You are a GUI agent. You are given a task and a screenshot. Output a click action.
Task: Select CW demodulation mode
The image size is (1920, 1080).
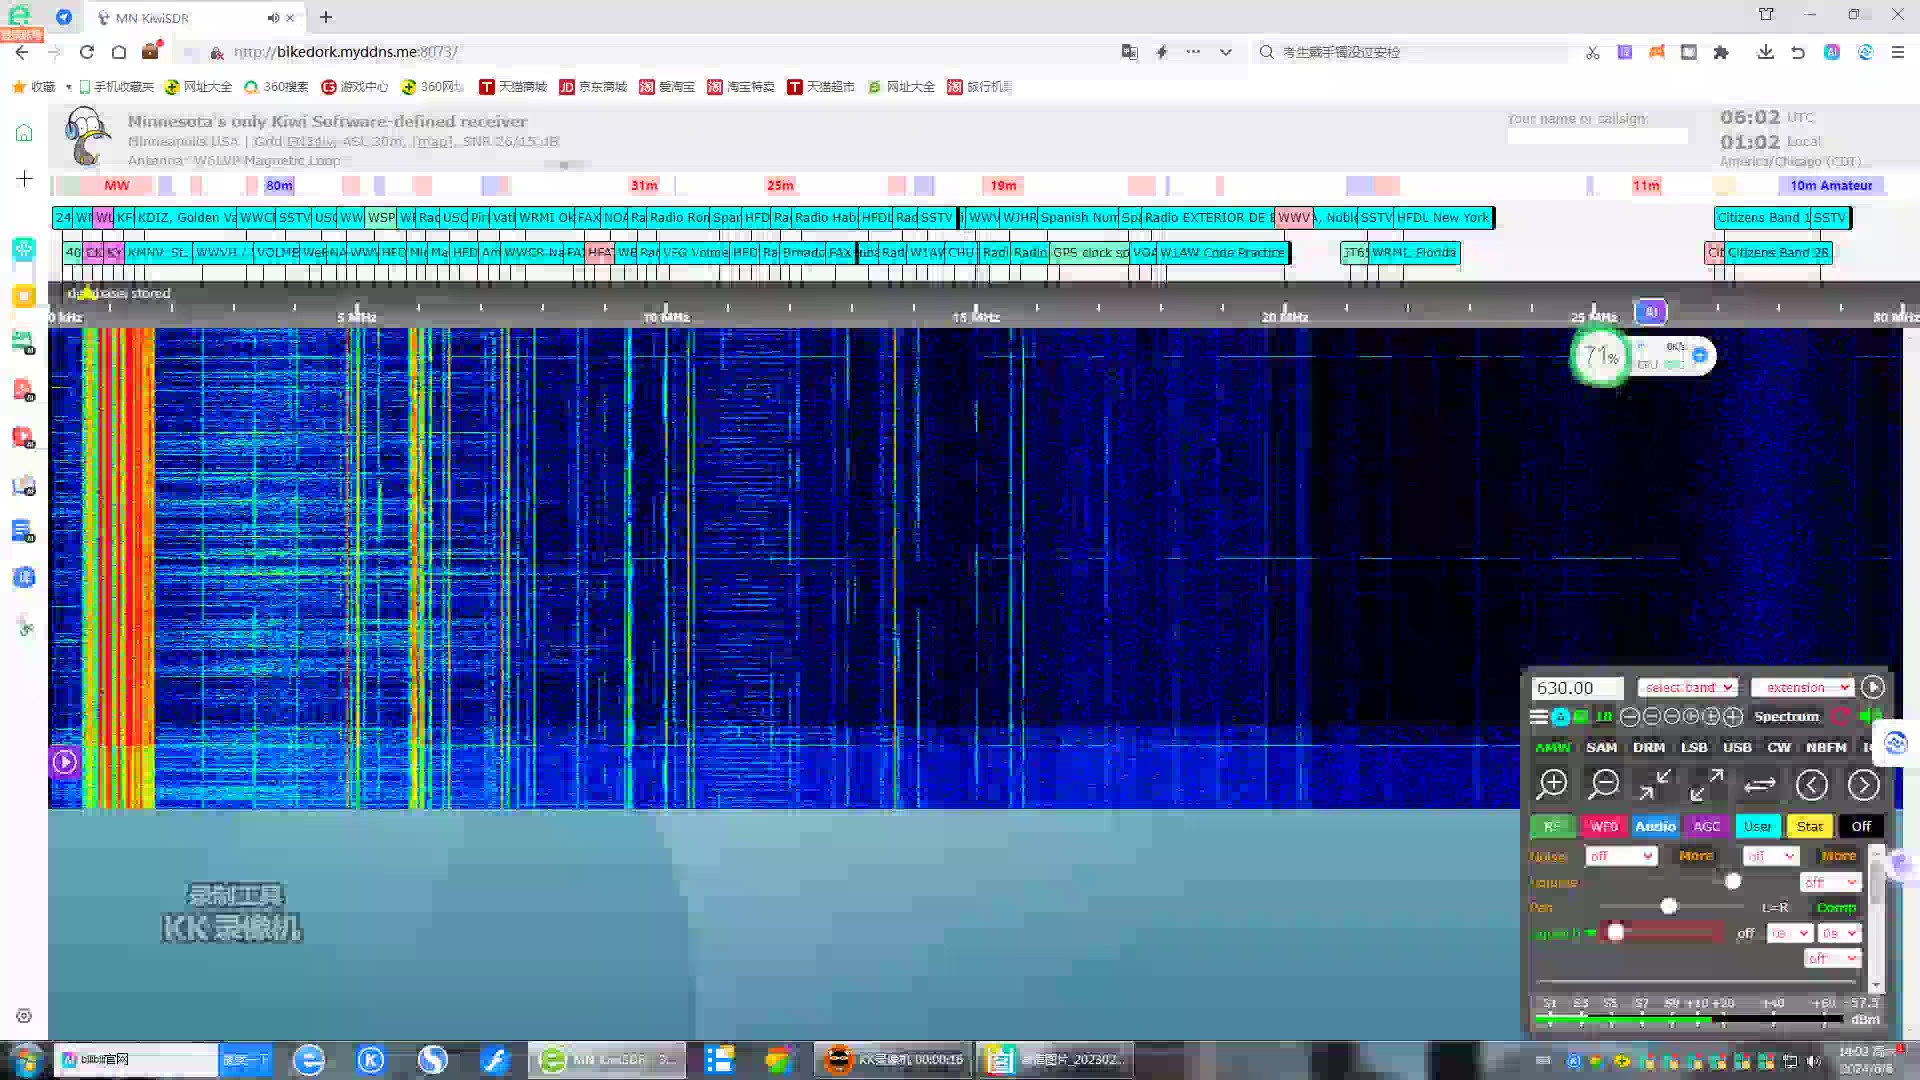point(1779,747)
